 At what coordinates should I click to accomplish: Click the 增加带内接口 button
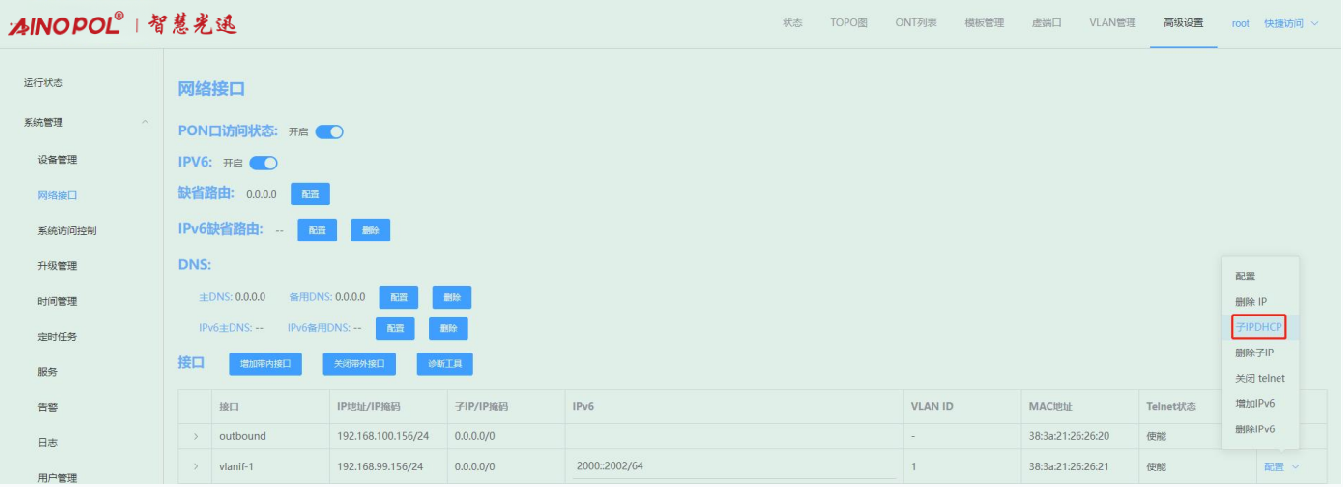pyautogui.click(x=265, y=364)
